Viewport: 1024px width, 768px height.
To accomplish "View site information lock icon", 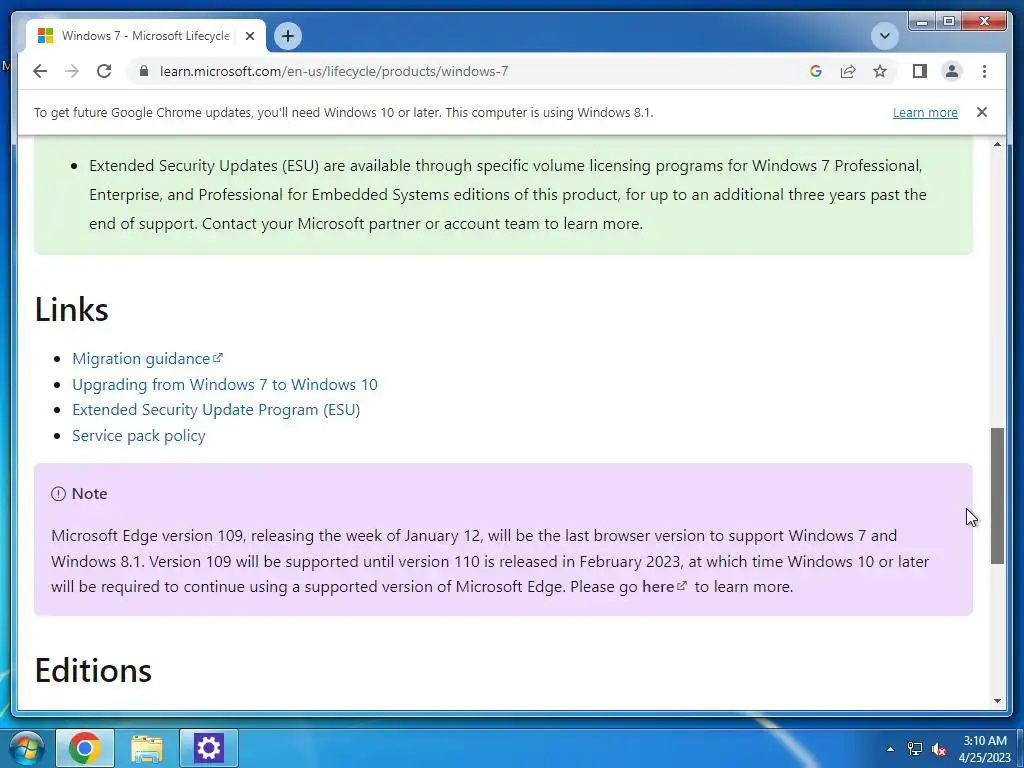I will 144,71.
